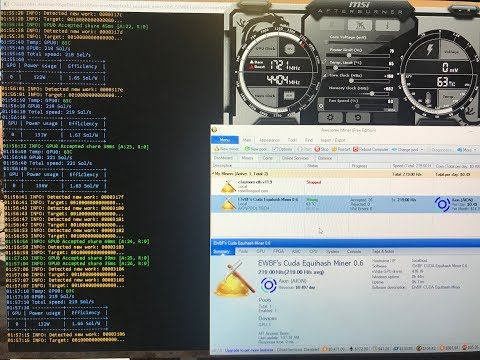Click the Aion coin icon in the EWBF row
480x360 pixels.
pyautogui.click(x=442, y=204)
